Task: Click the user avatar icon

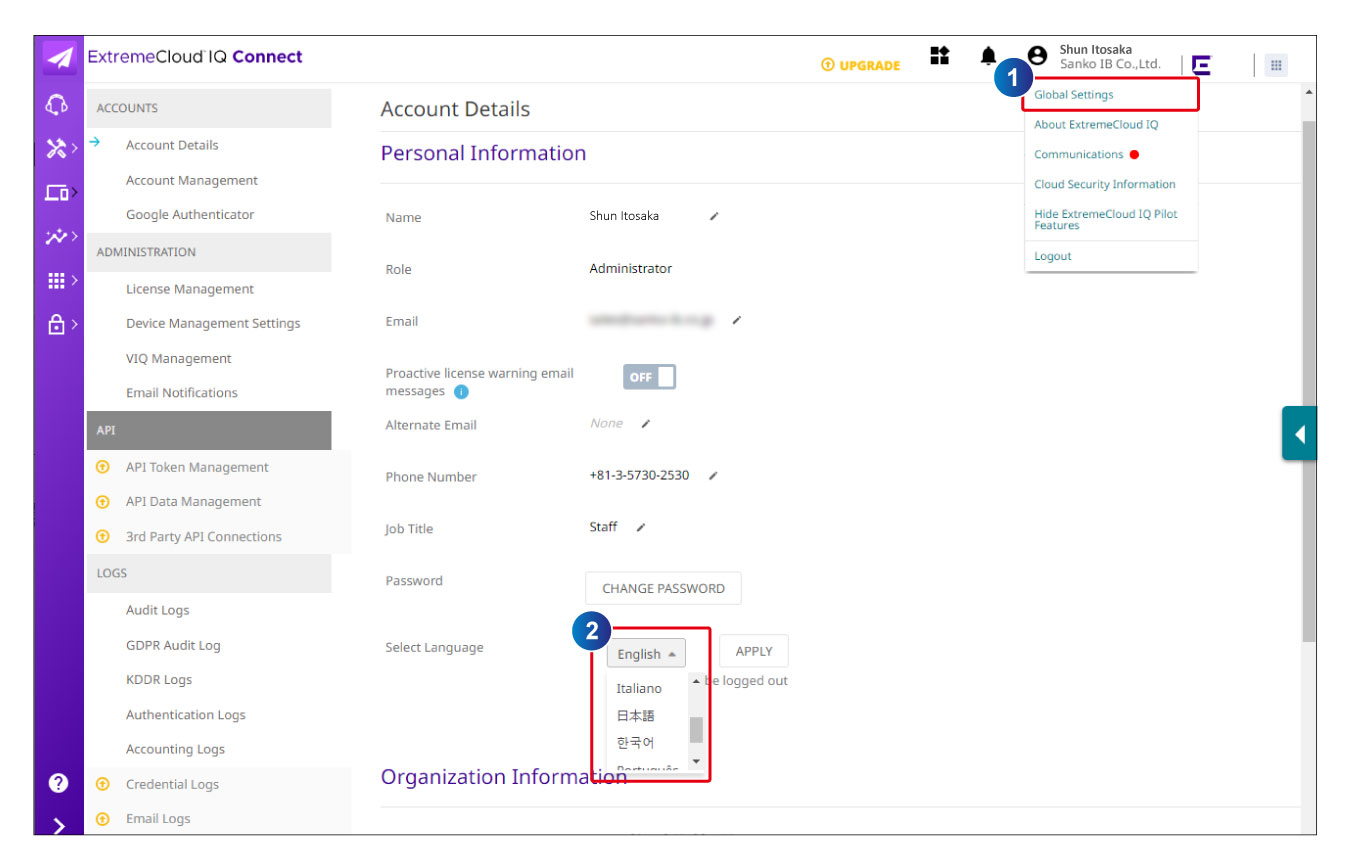Action: pyautogui.click(x=1038, y=56)
